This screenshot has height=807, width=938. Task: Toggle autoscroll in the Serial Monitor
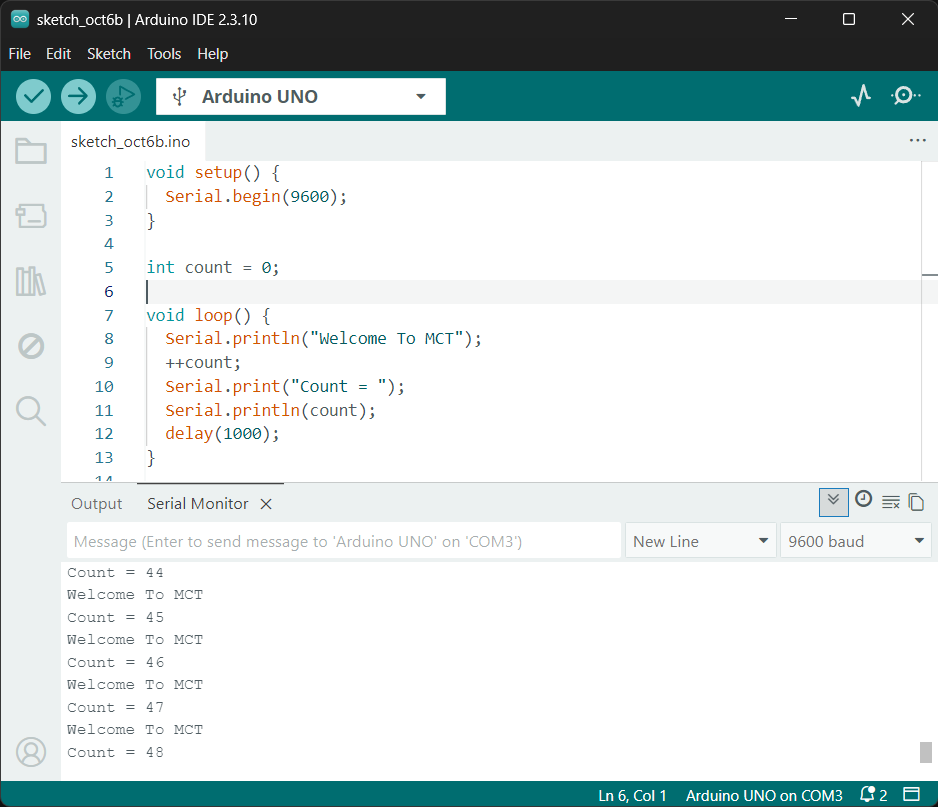[x=833, y=502]
